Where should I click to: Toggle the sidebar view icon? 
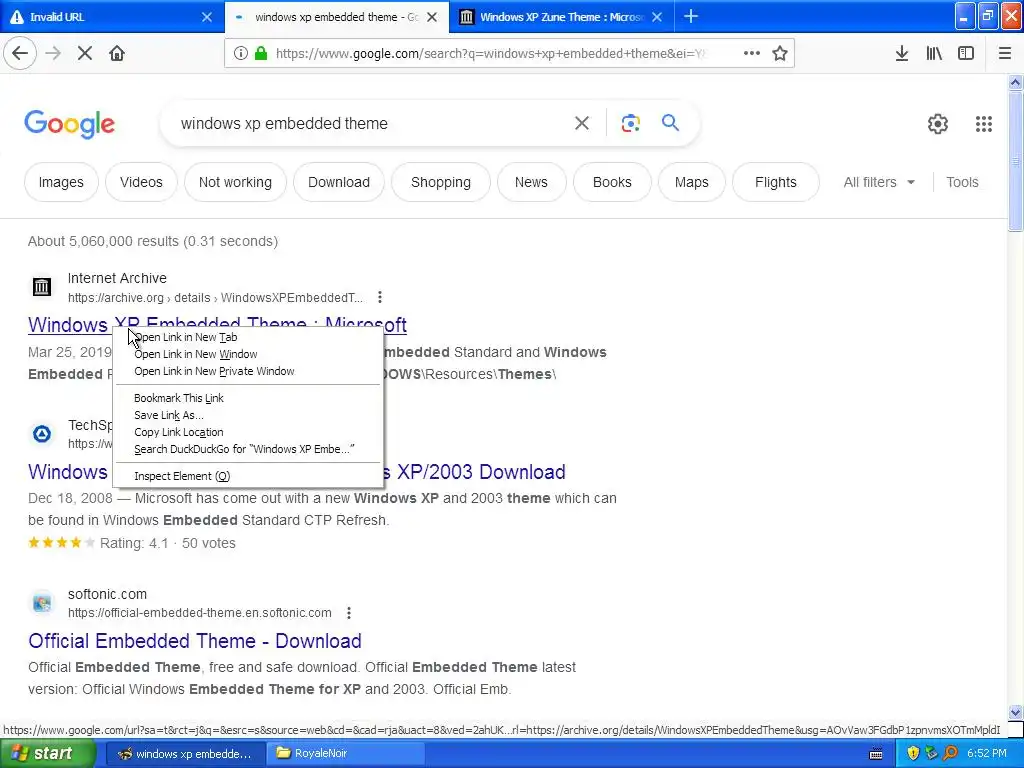966,53
